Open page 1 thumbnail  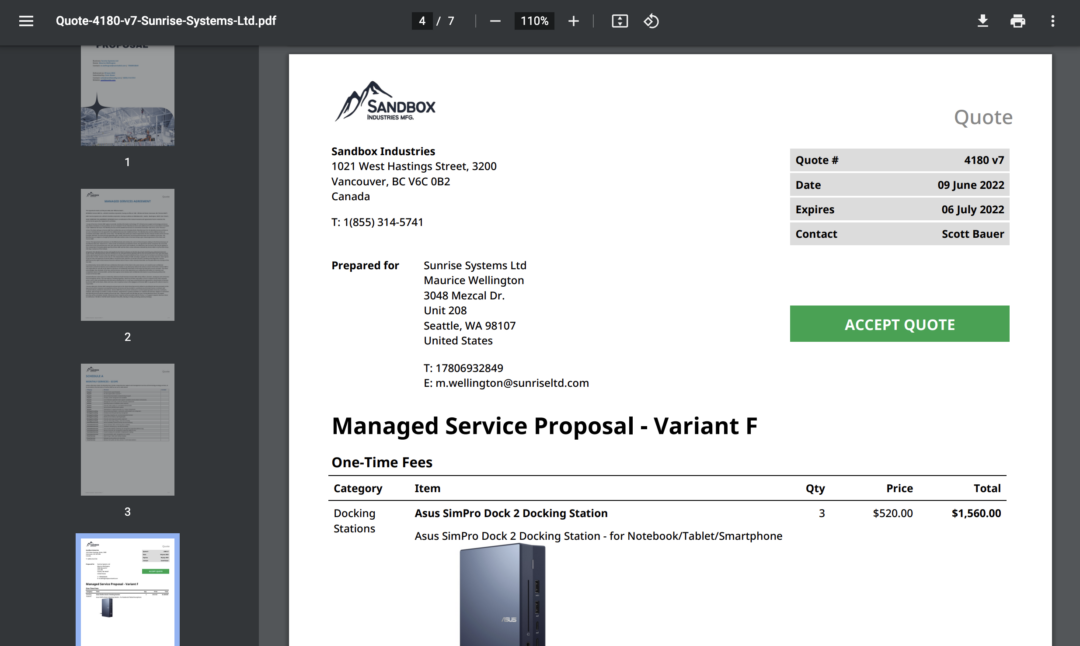[x=127, y=96]
